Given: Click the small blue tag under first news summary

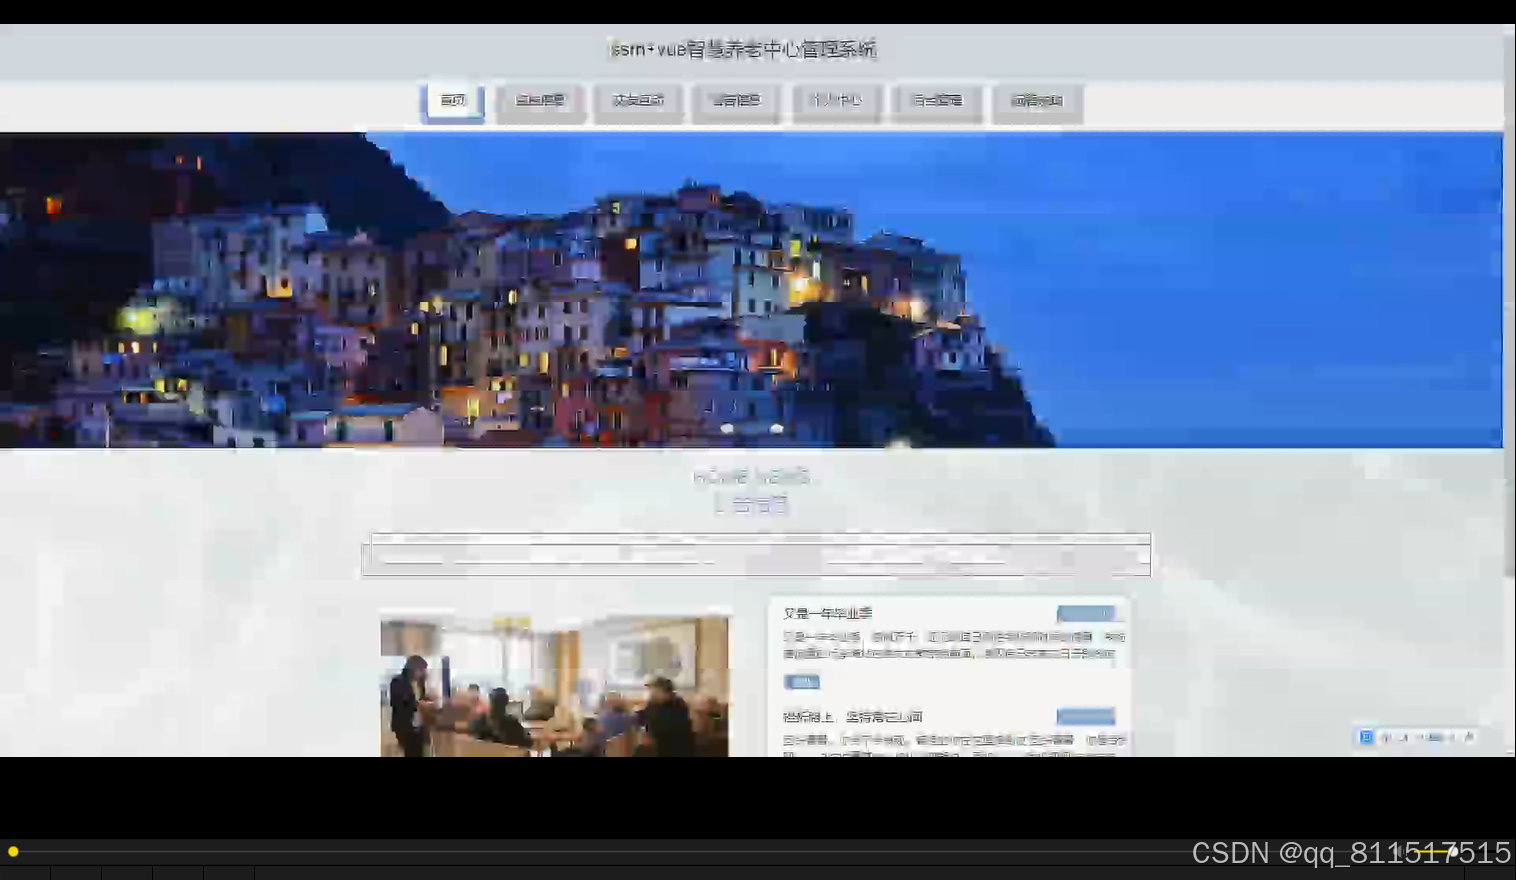Looking at the screenshot, I should [802, 682].
